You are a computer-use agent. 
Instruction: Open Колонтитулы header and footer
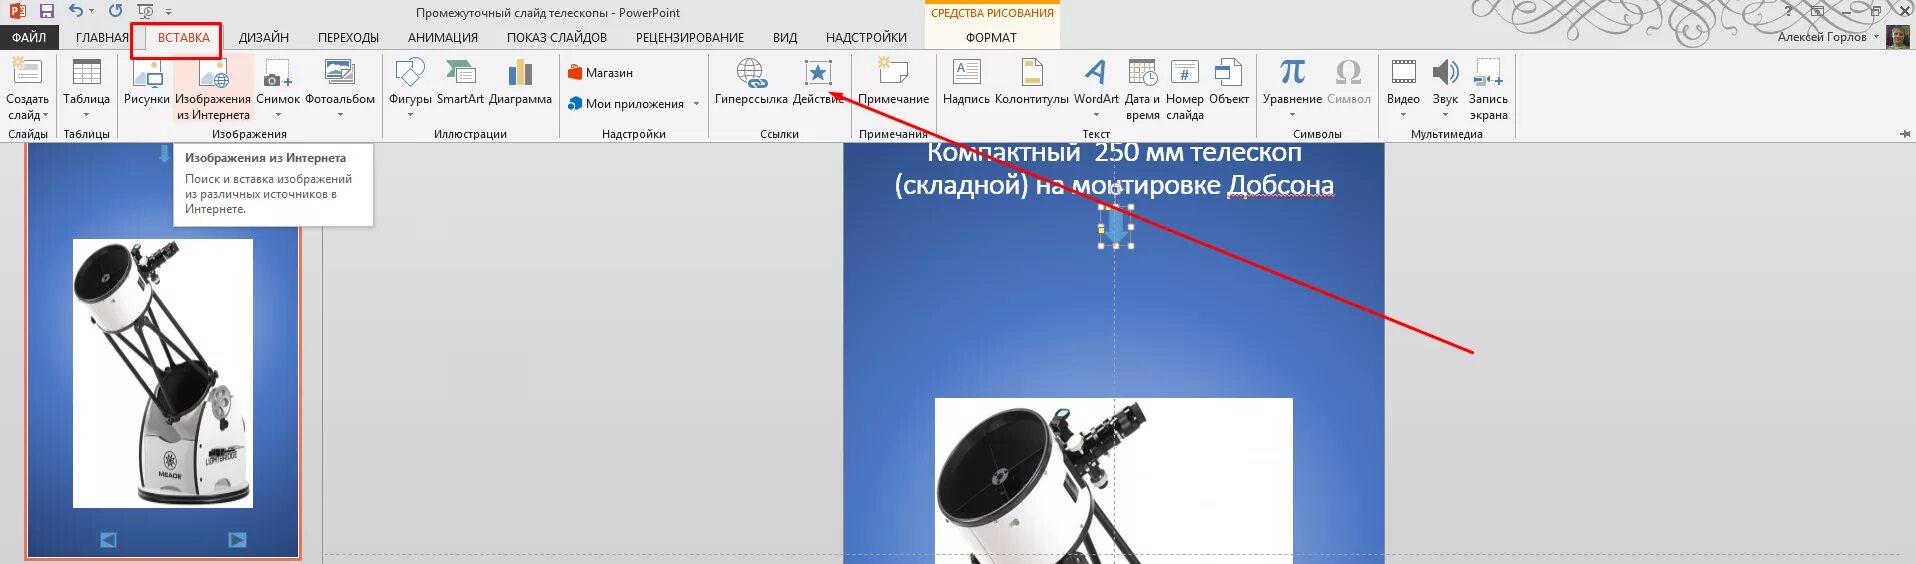[1032, 82]
